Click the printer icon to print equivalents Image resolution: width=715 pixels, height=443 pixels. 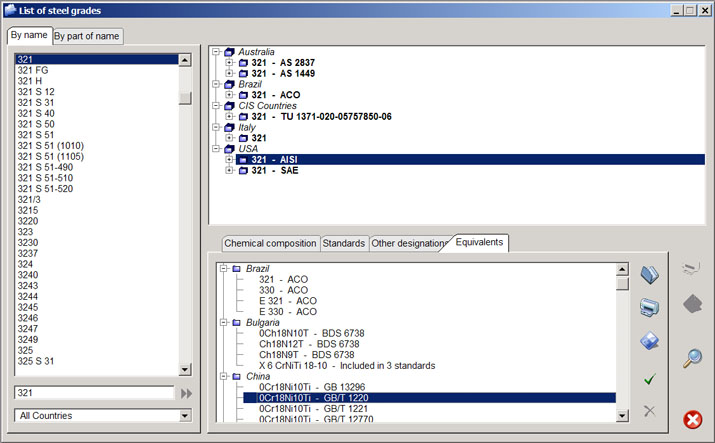[x=649, y=307]
